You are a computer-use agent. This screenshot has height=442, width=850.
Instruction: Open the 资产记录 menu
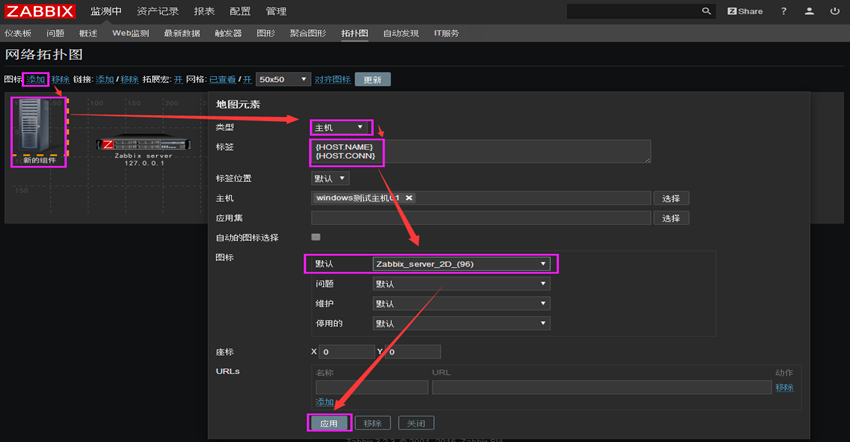[158, 11]
